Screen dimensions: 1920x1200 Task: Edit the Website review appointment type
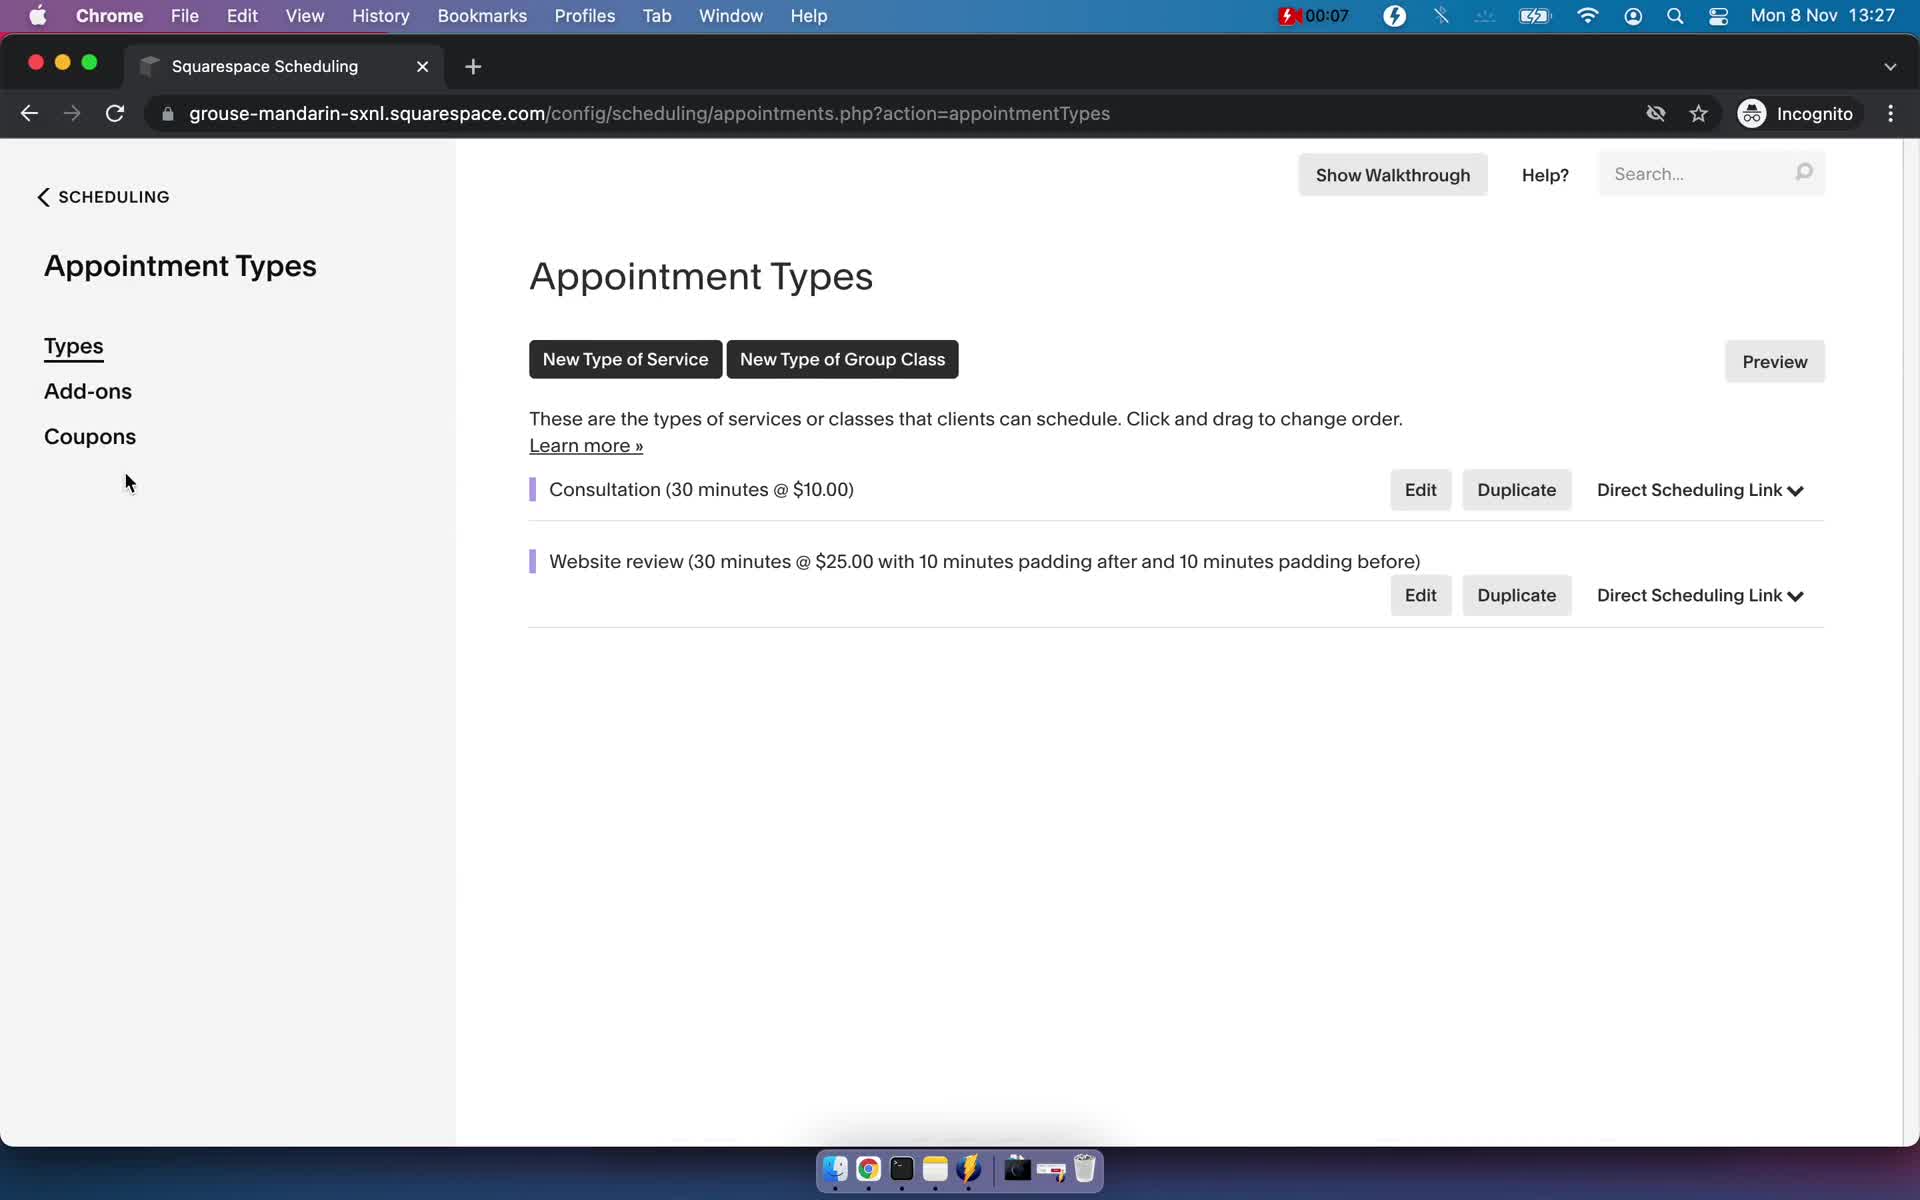1420,595
